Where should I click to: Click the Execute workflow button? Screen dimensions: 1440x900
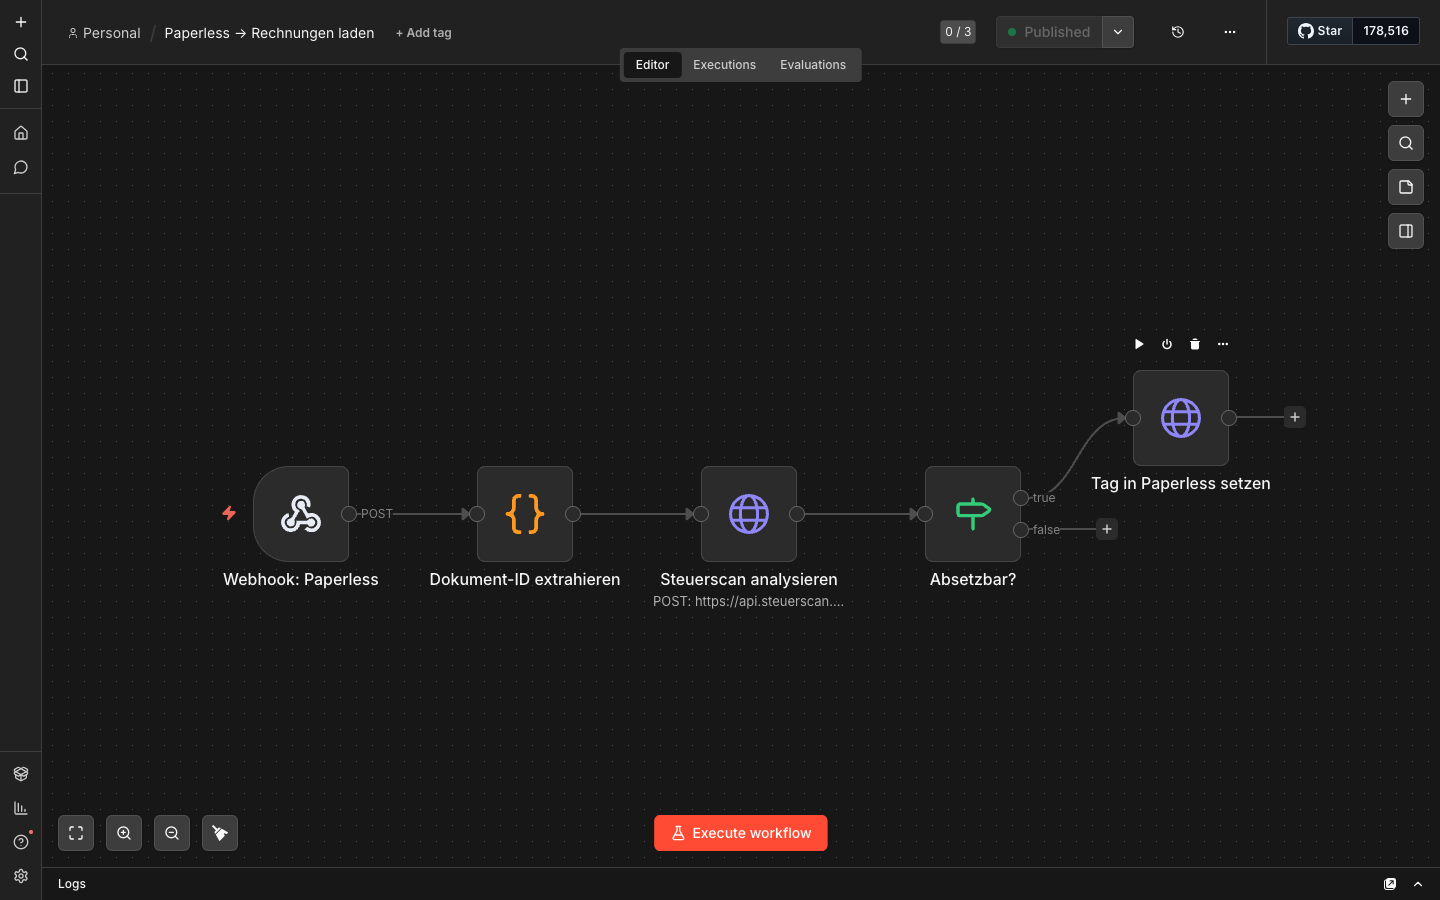pos(740,833)
